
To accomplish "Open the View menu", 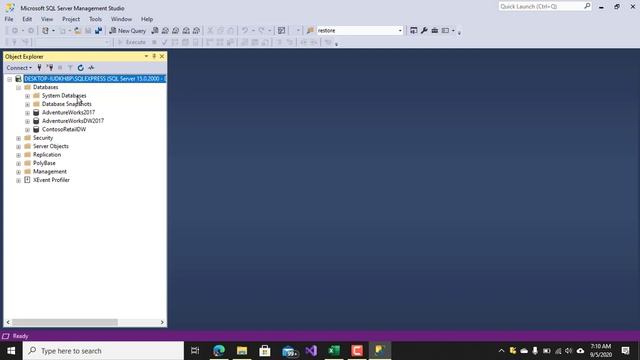I will point(47,19).
